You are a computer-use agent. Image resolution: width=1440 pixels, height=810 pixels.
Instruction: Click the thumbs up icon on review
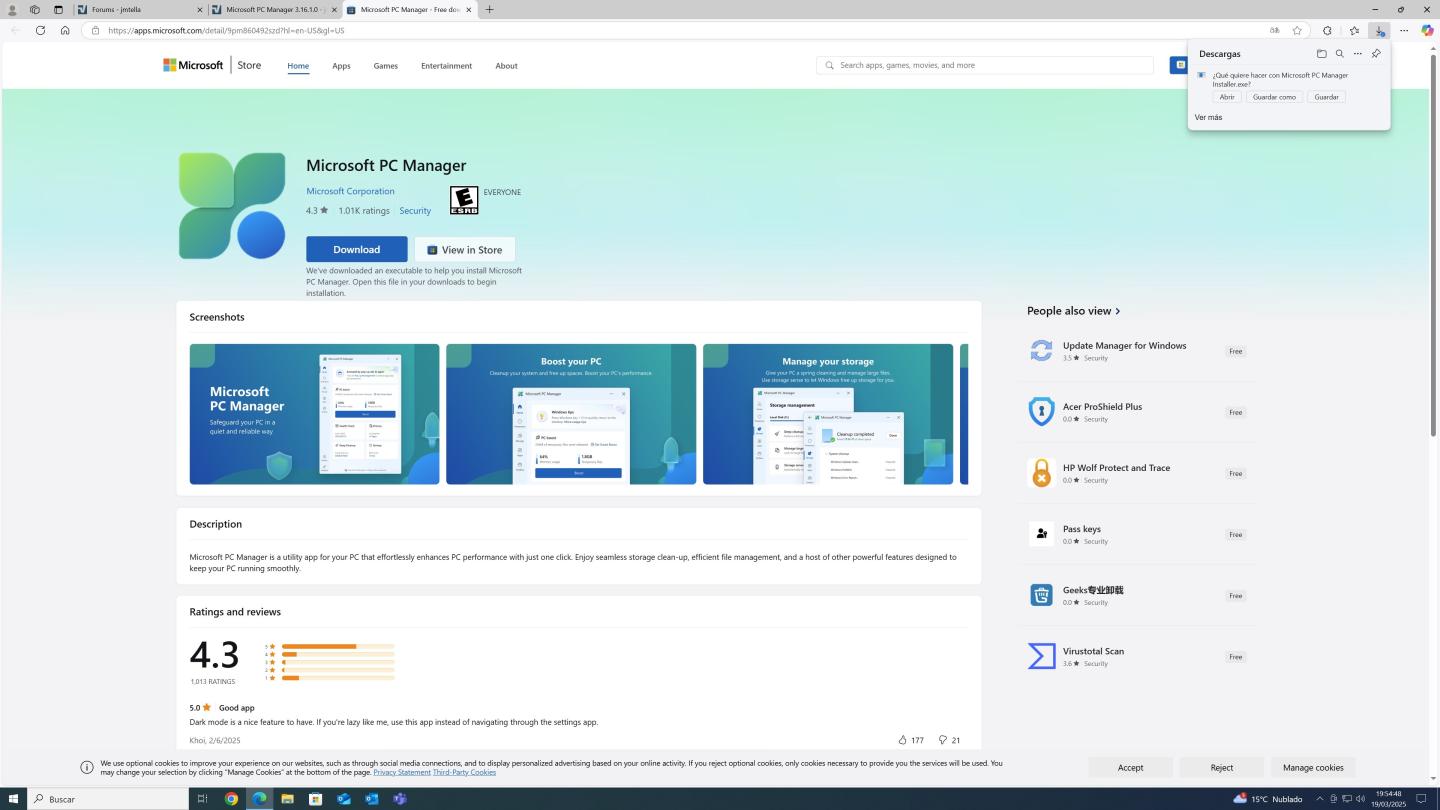point(902,740)
